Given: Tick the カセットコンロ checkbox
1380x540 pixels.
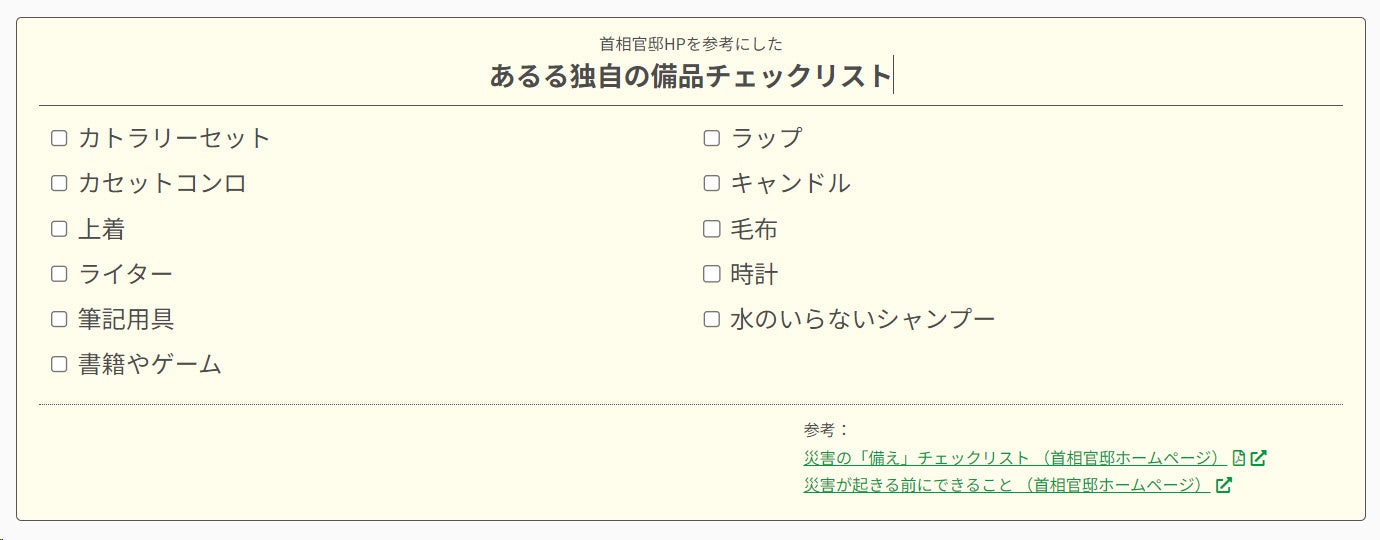Looking at the screenshot, I should [59, 183].
